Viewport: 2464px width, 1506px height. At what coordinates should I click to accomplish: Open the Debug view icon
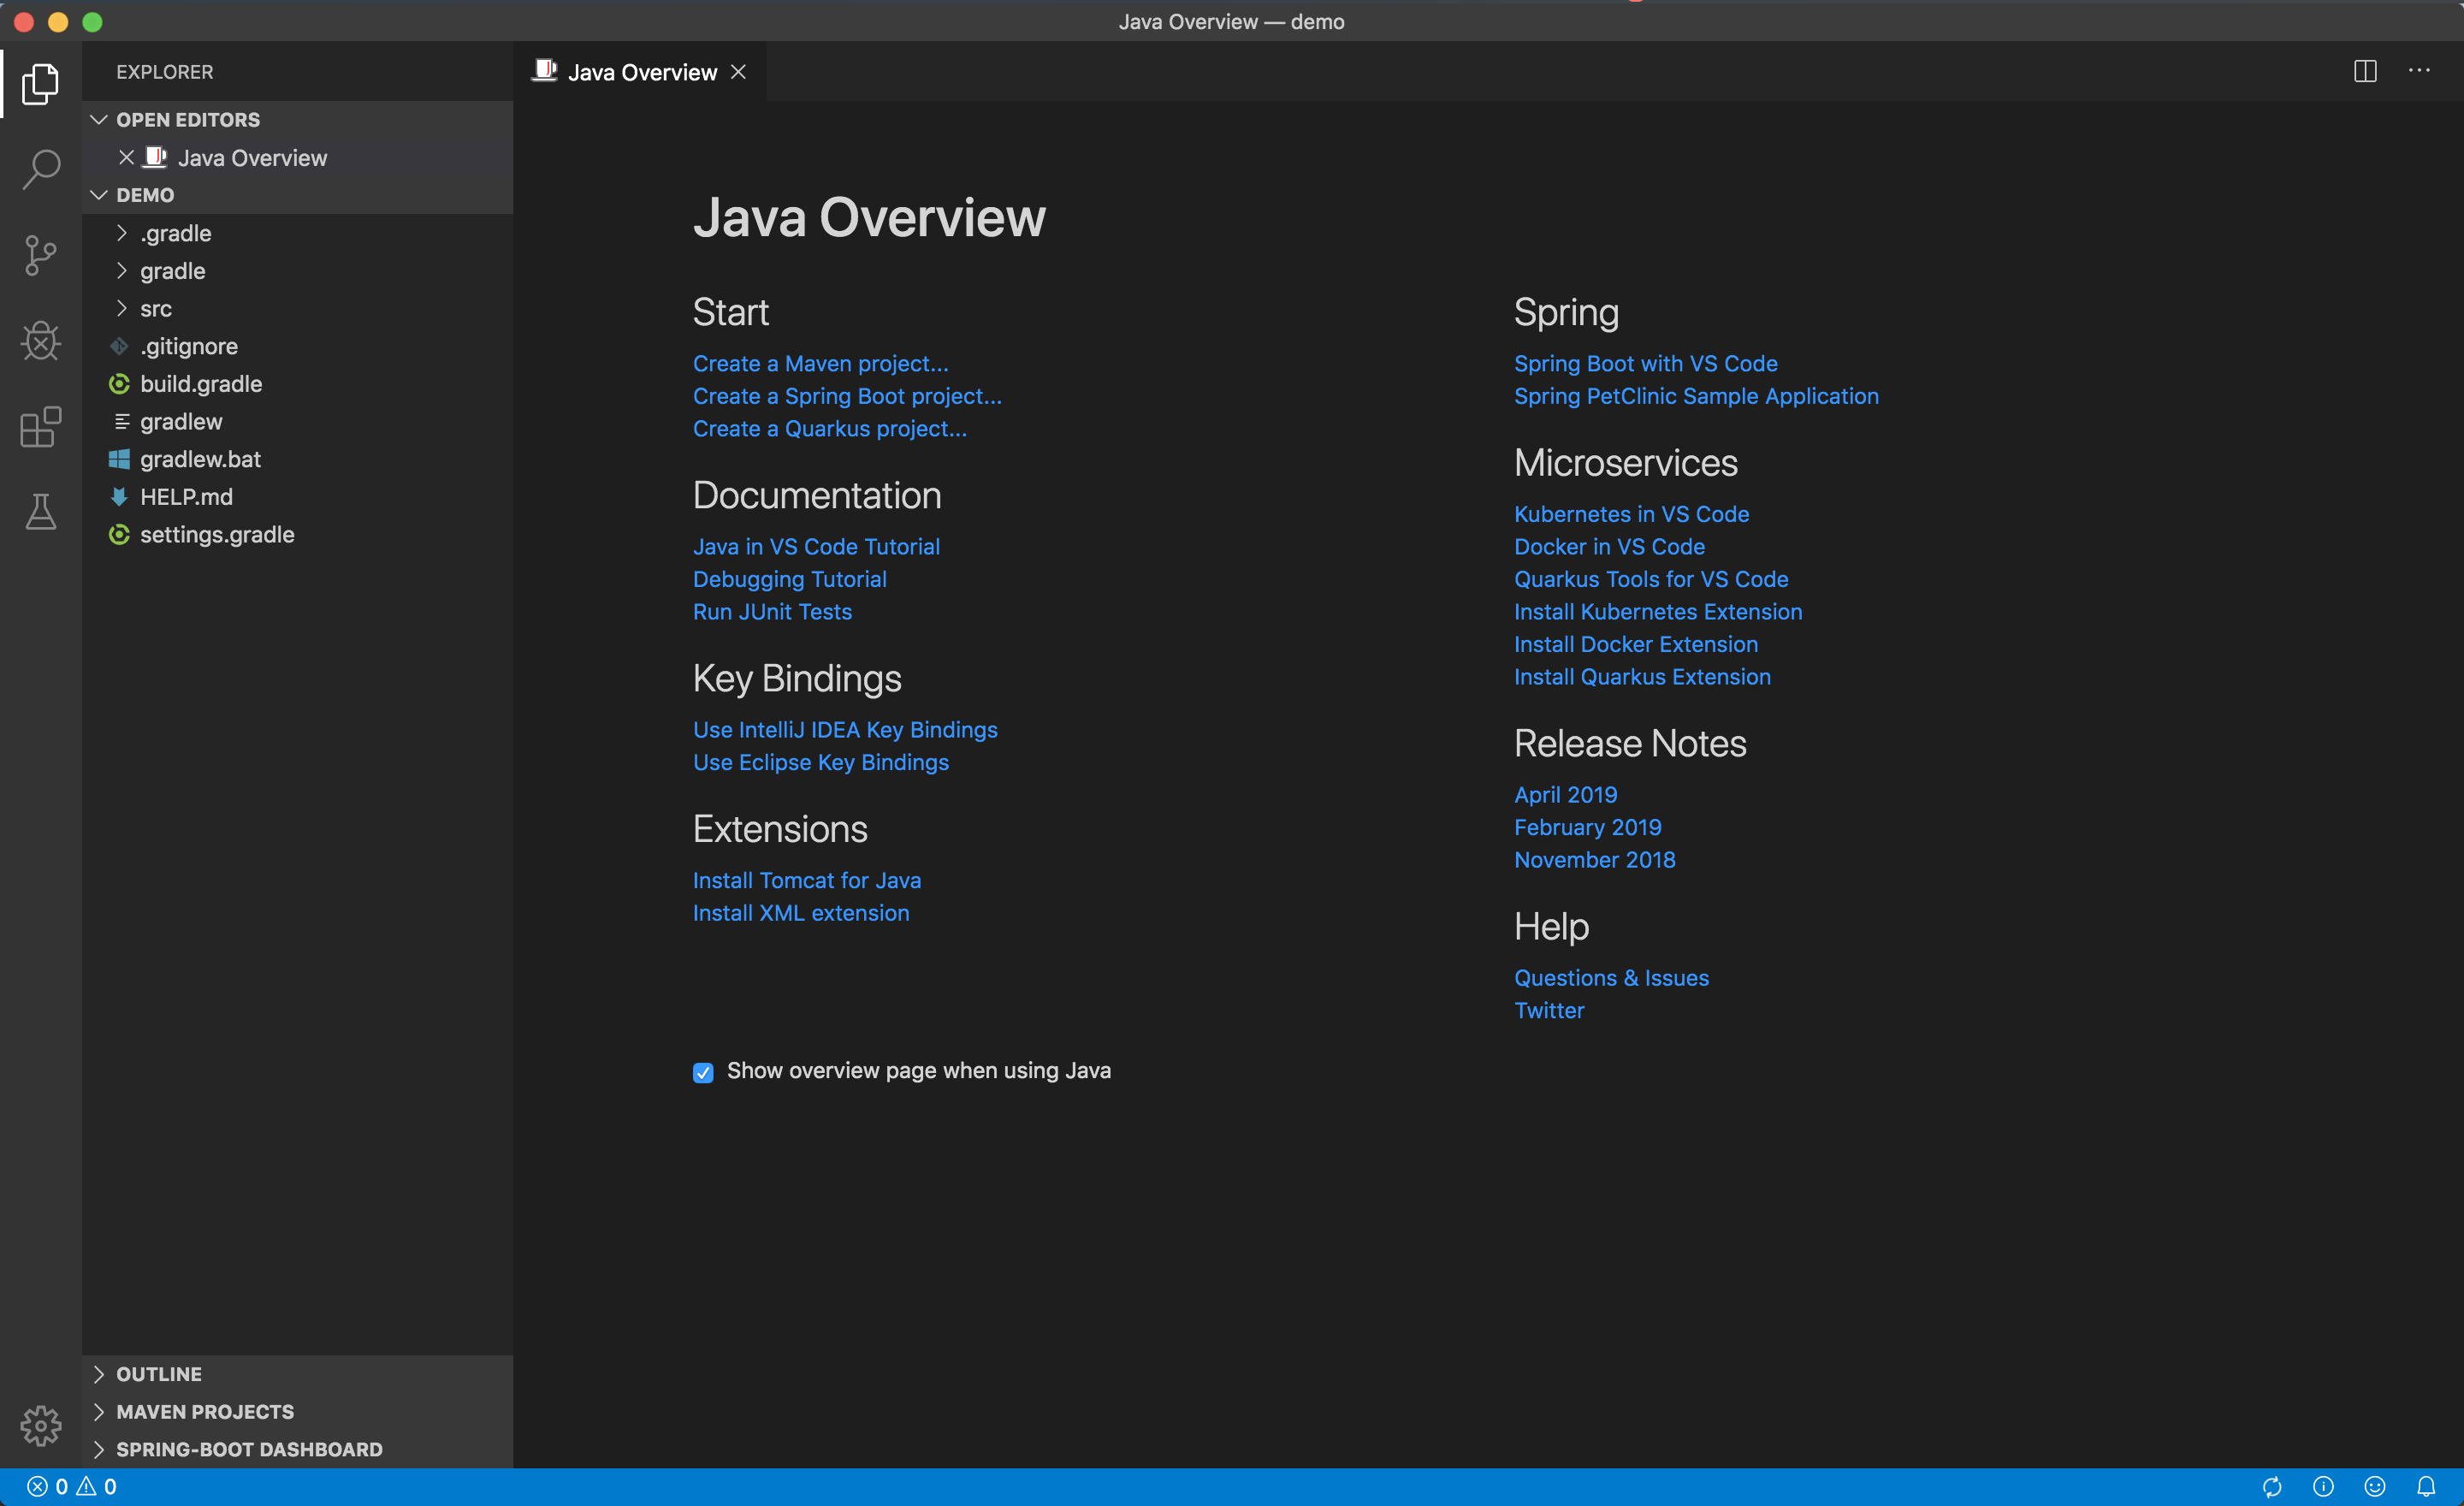click(x=41, y=341)
